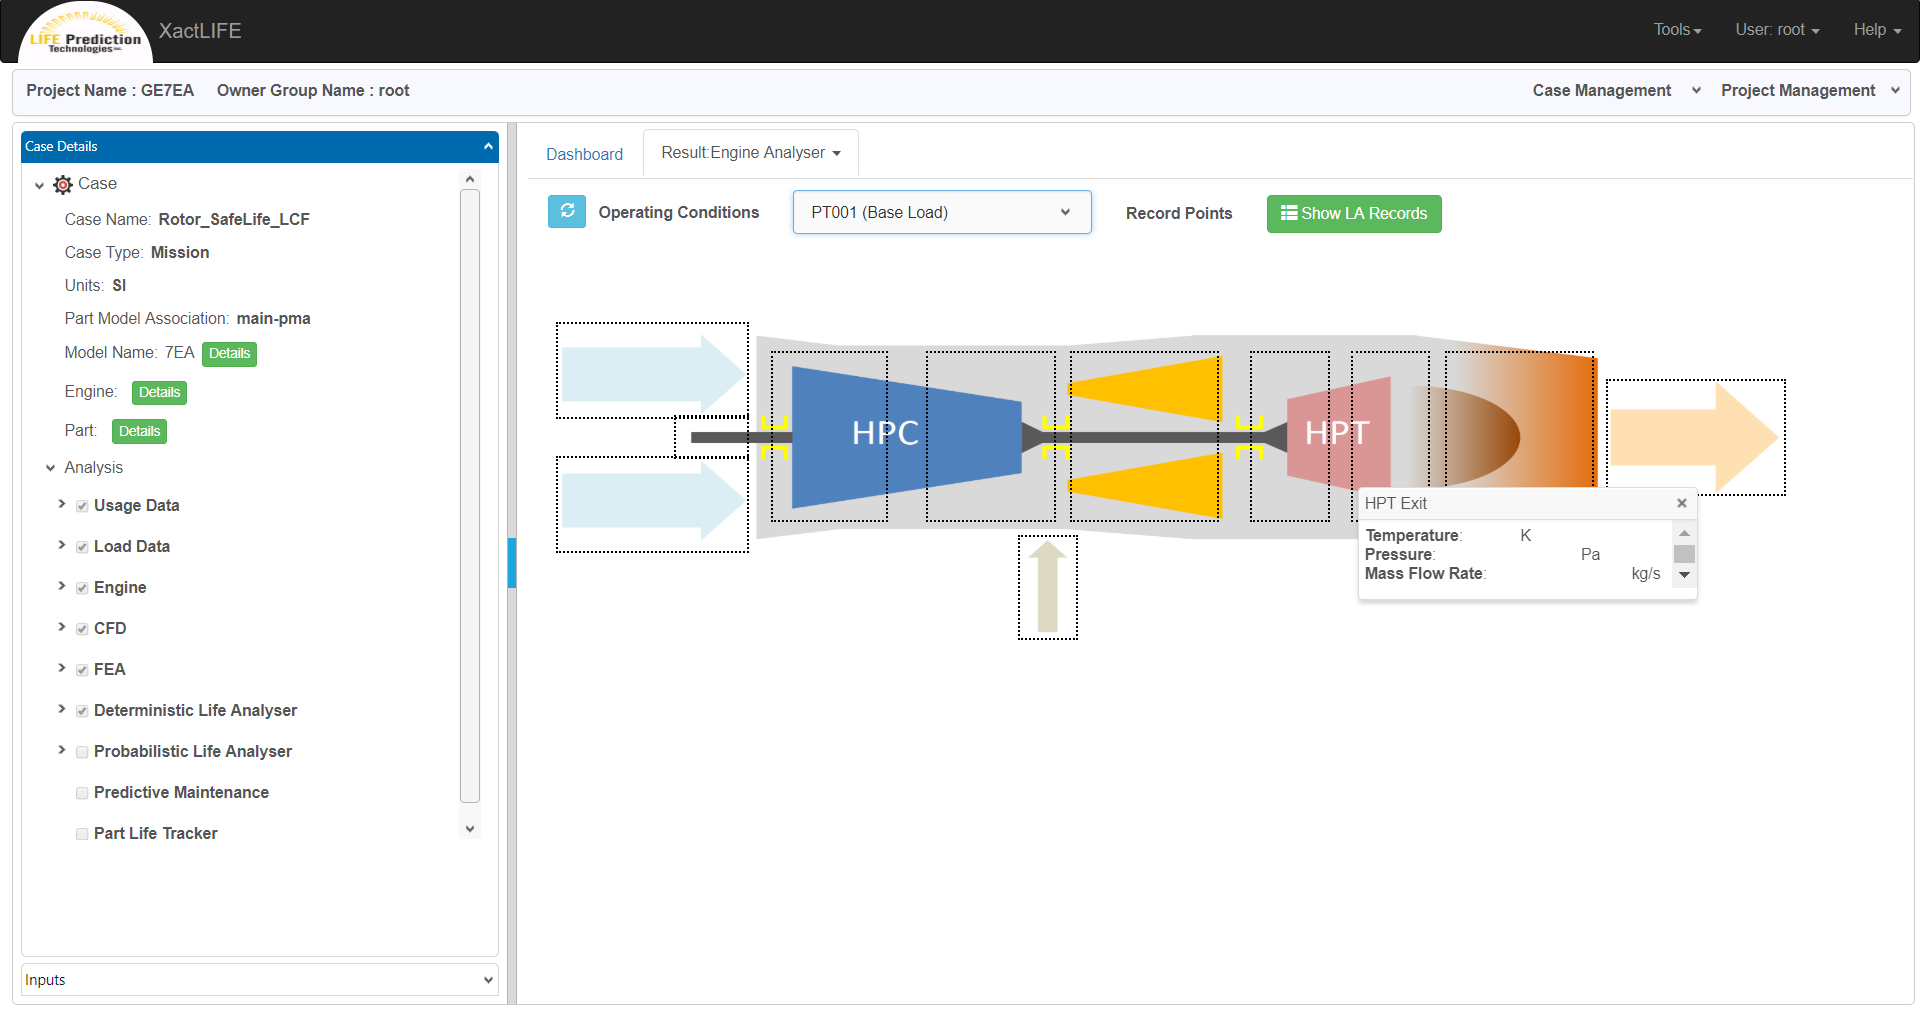Expand the Probabilistic Life Analyser node
The height and width of the screenshot is (1014, 1920).
click(x=62, y=750)
